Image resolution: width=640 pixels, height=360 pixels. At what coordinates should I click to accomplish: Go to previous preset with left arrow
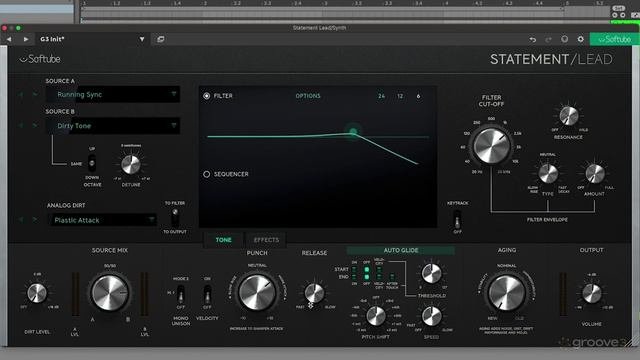click(x=9, y=39)
